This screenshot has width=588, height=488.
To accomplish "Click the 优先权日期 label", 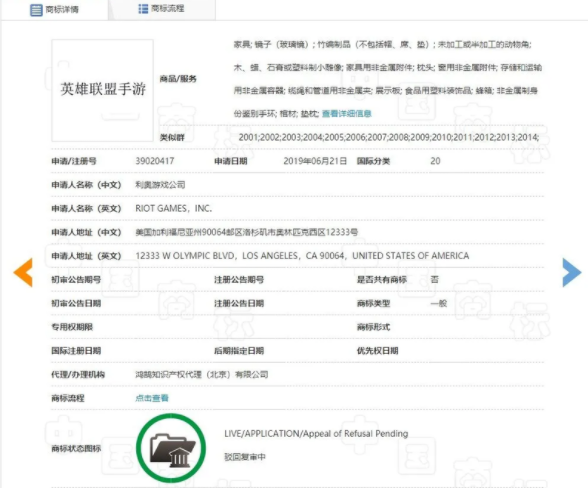I will click(377, 351).
